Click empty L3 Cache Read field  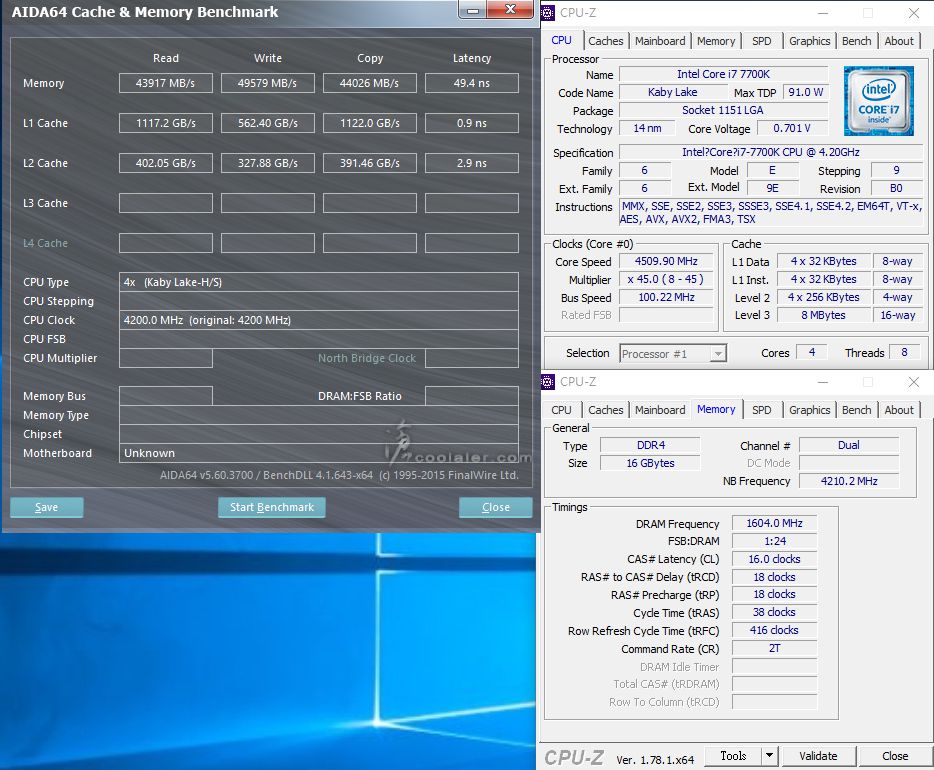pyautogui.click(x=166, y=203)
